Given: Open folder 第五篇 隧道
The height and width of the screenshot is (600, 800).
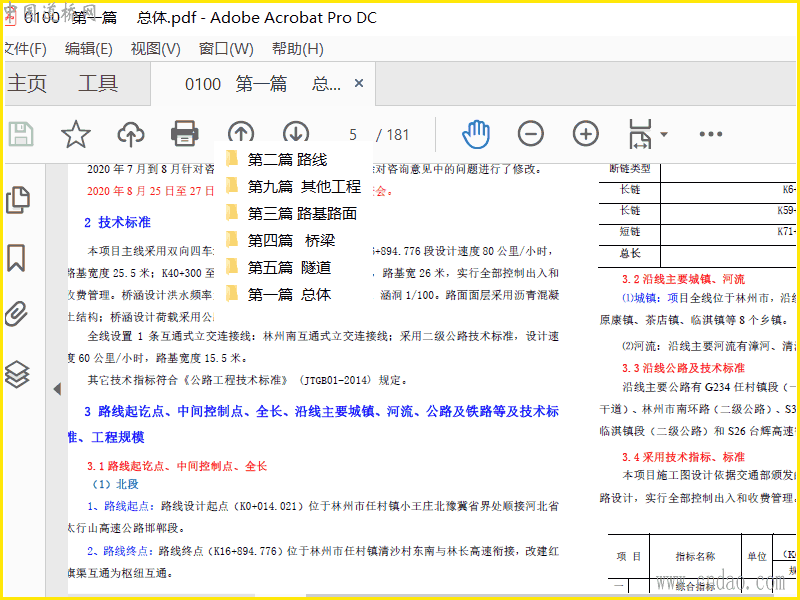Looking at the screenshot, I should tap(289, 267).
